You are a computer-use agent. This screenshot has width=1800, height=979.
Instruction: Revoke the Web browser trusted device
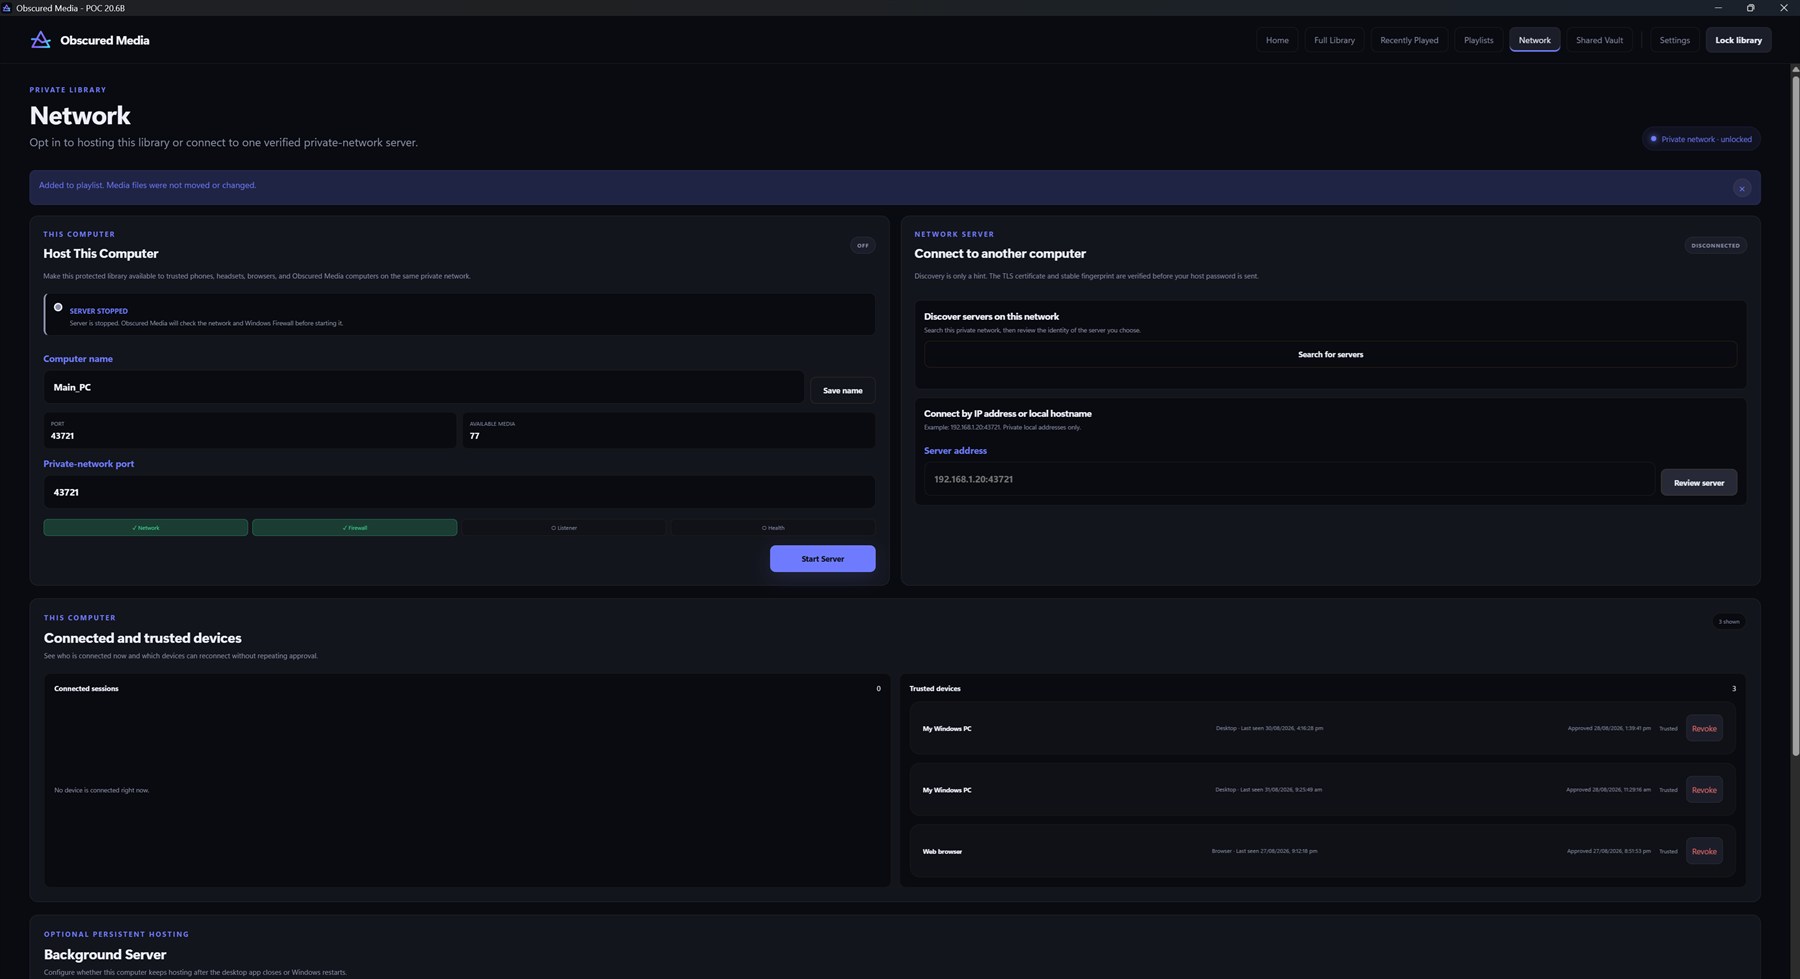[x=1704, y=851]
